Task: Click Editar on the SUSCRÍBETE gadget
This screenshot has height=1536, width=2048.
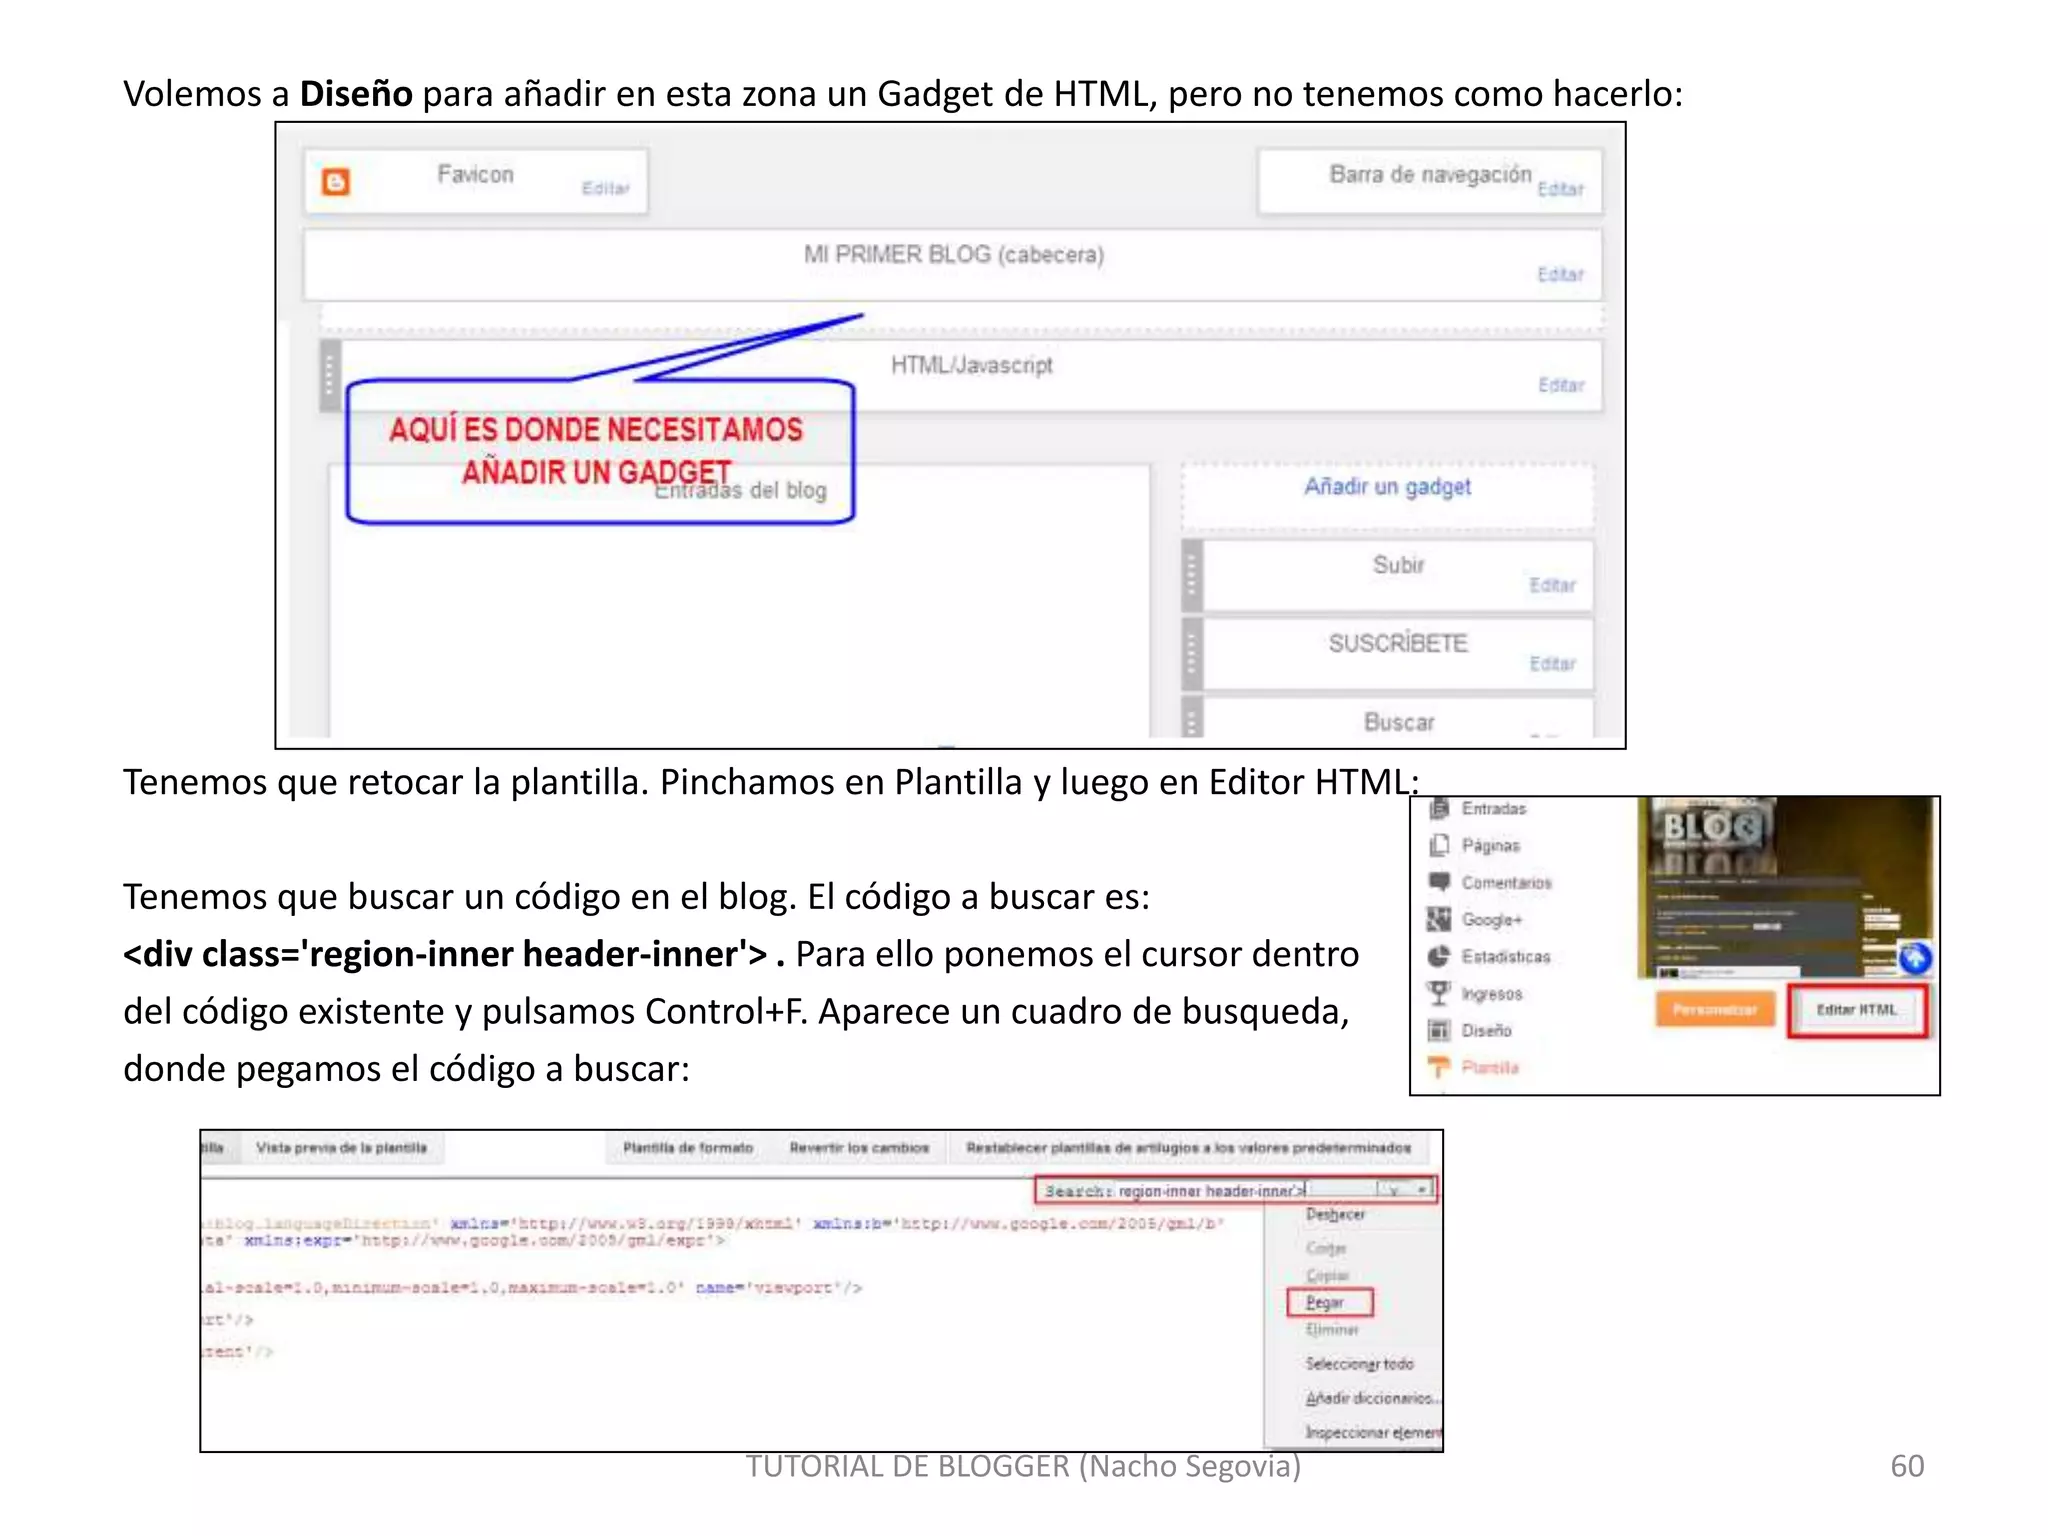Action: tap(1552, 664)
